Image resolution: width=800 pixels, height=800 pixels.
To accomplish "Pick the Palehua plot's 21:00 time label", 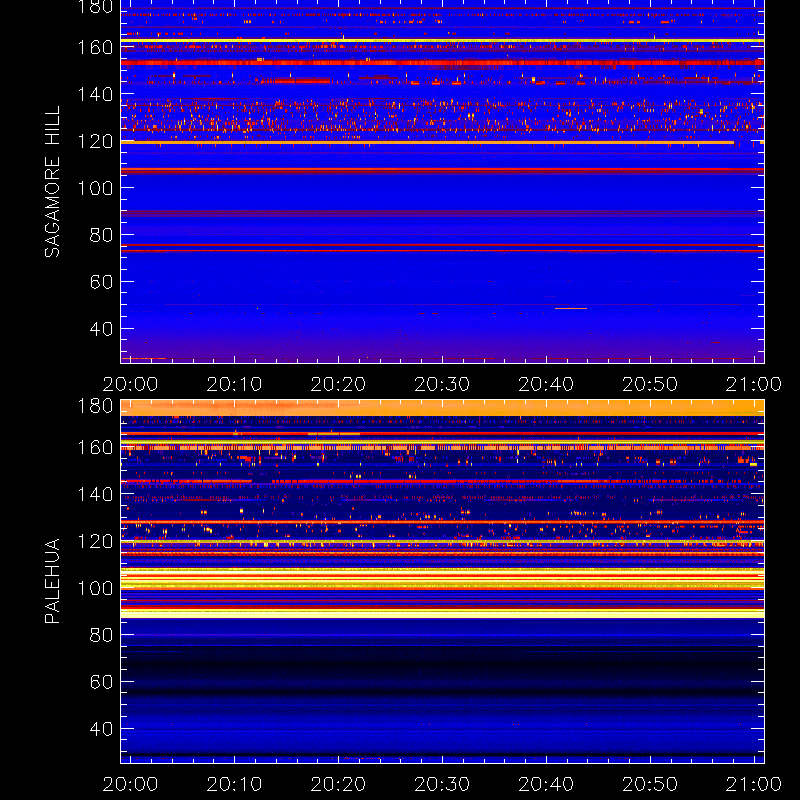I will click(754, 784).
